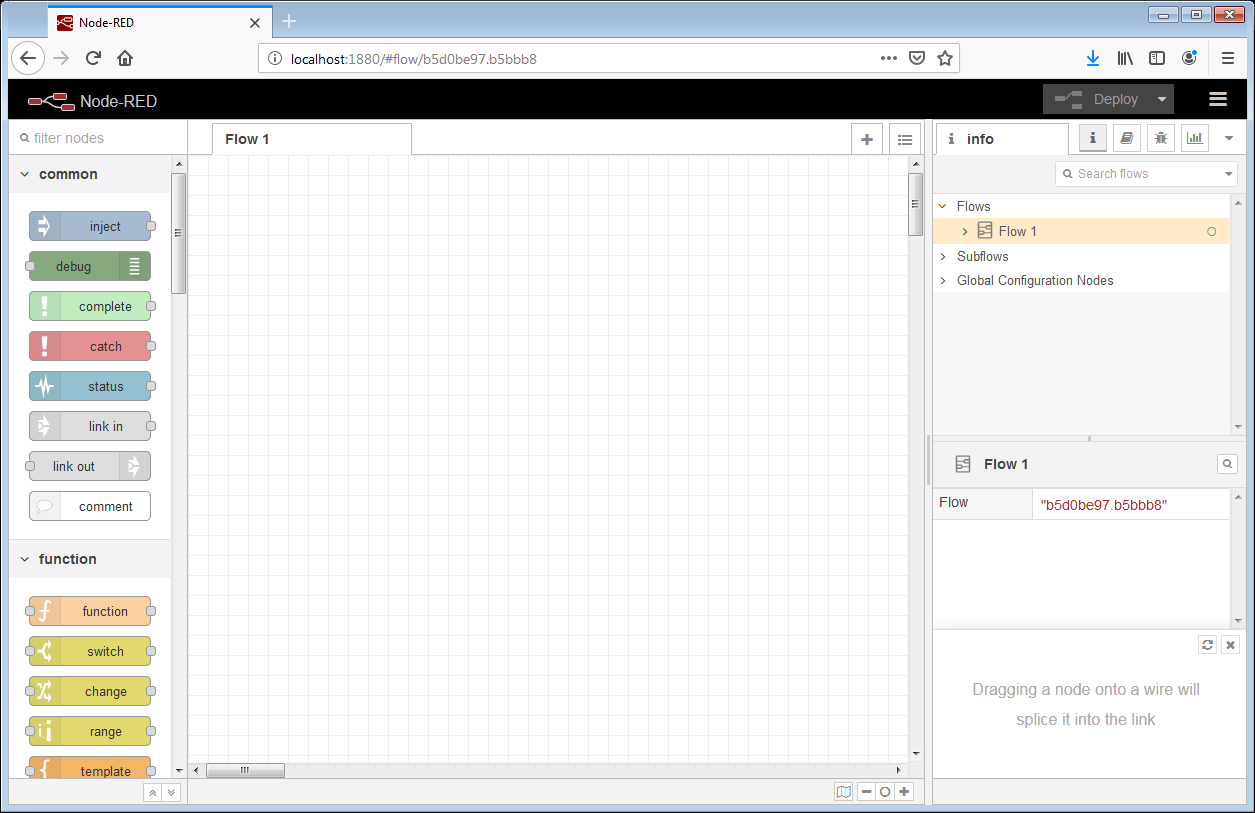Select the inject node in the palette
Screen dimensions: 1255x813
90,227
